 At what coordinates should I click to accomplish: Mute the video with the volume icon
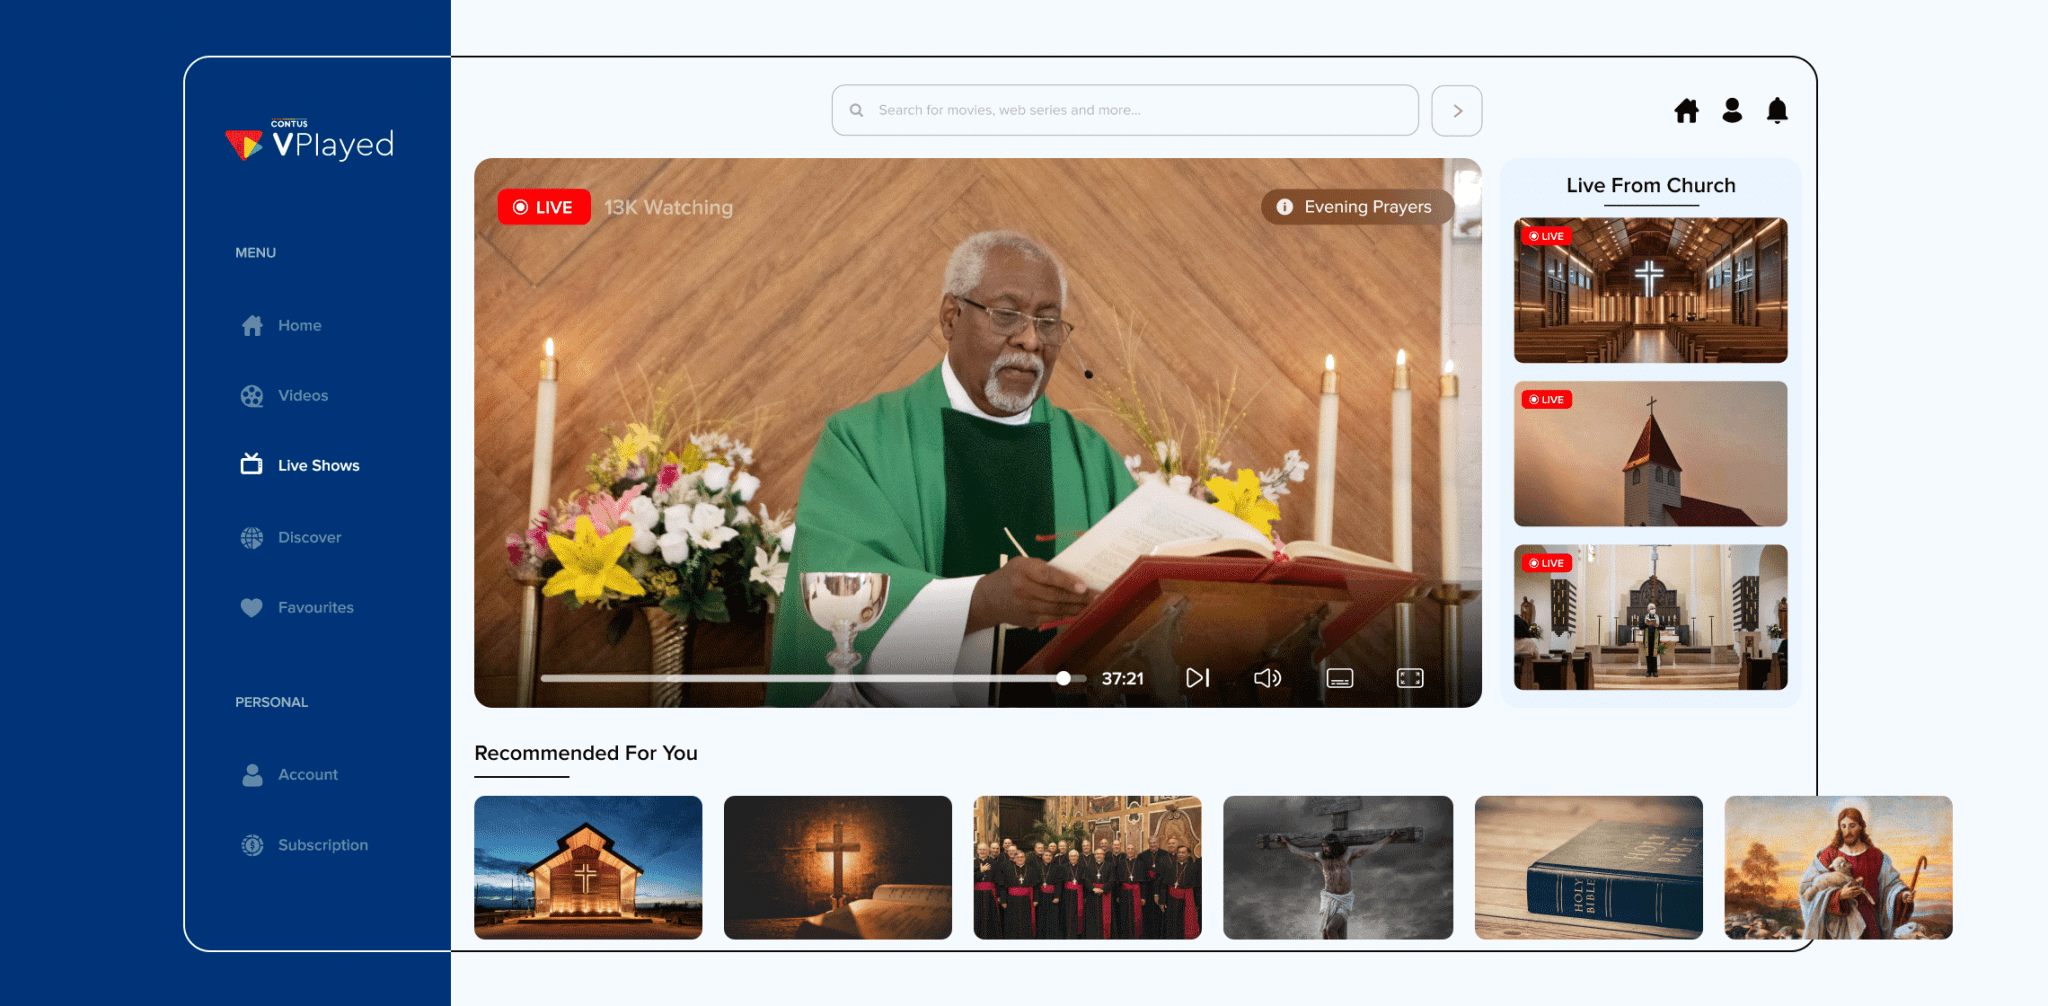point(1267,677)
